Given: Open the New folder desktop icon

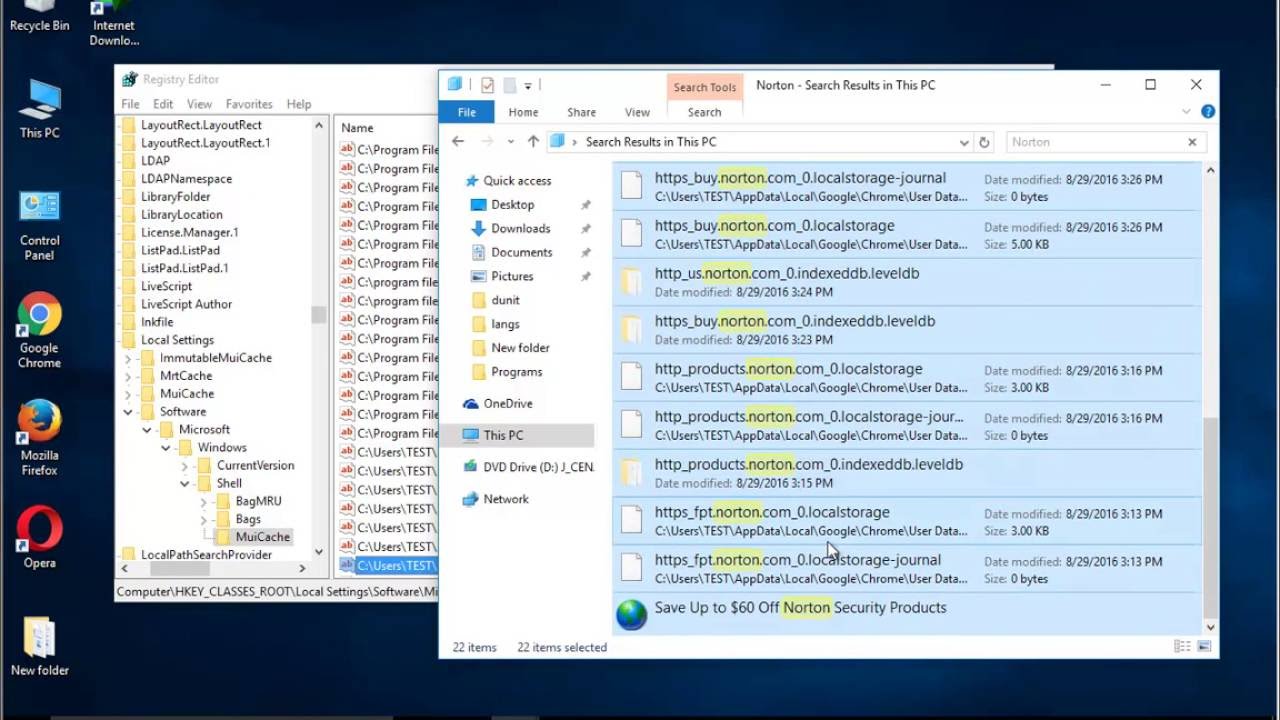Looking at the screenshot, I should coord(39,646).
